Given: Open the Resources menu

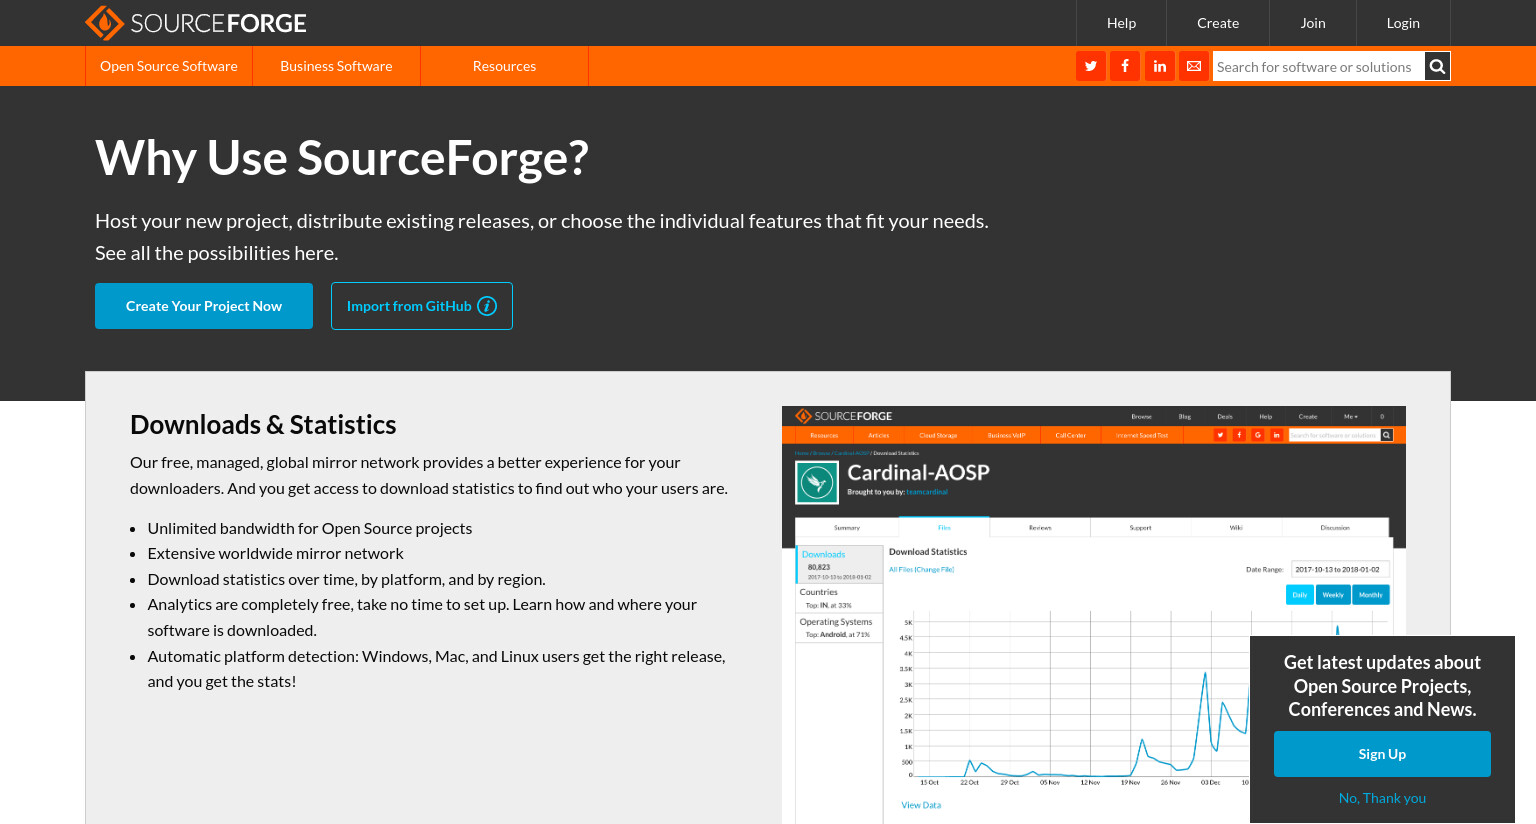Looking at the screenshot, I should click(x=504, y=66).
